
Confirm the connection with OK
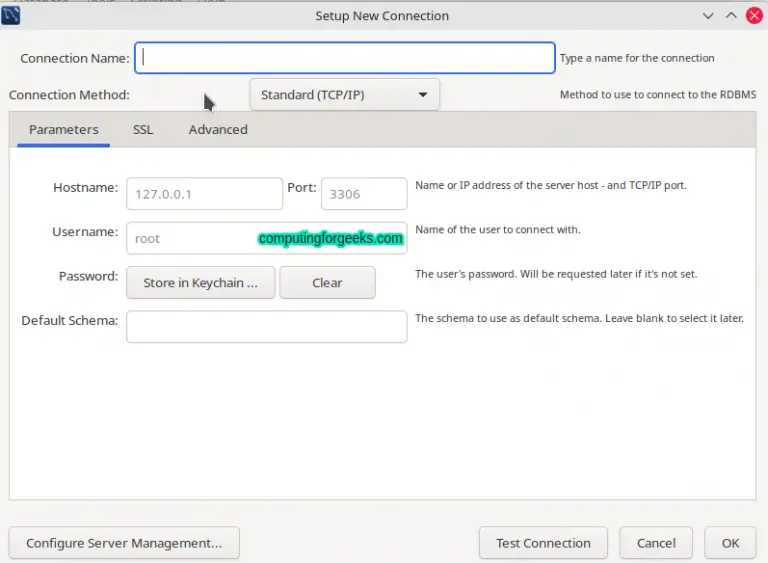pos(730,543)
